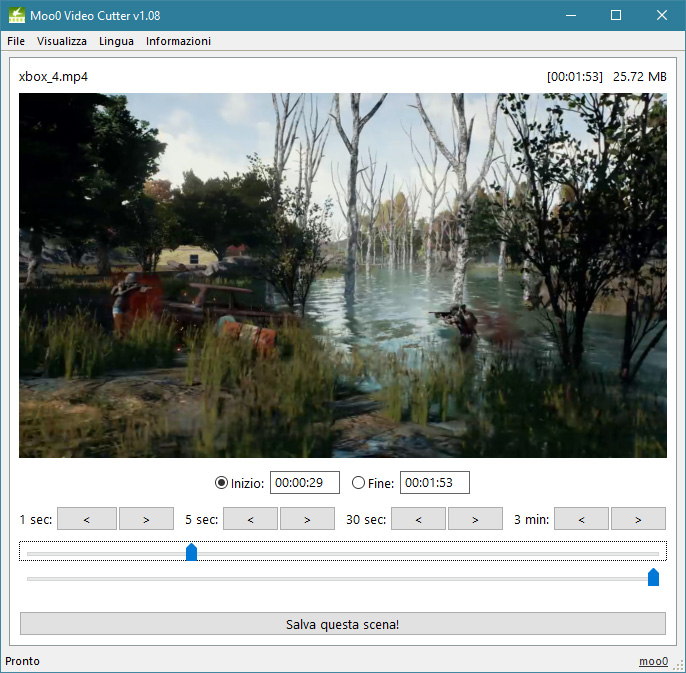Advance 30 seconds with right arrow
The height and width of the screenshot is (673, 686).
point(475,519)
